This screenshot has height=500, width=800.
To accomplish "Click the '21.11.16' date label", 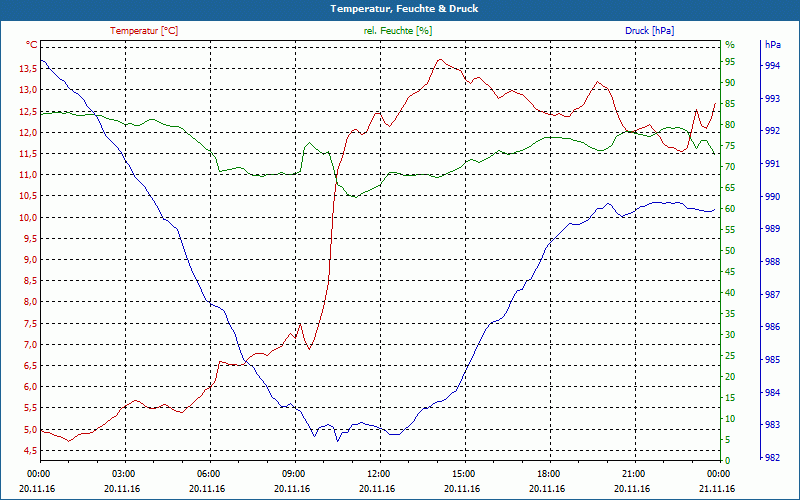I will [717, 489].
